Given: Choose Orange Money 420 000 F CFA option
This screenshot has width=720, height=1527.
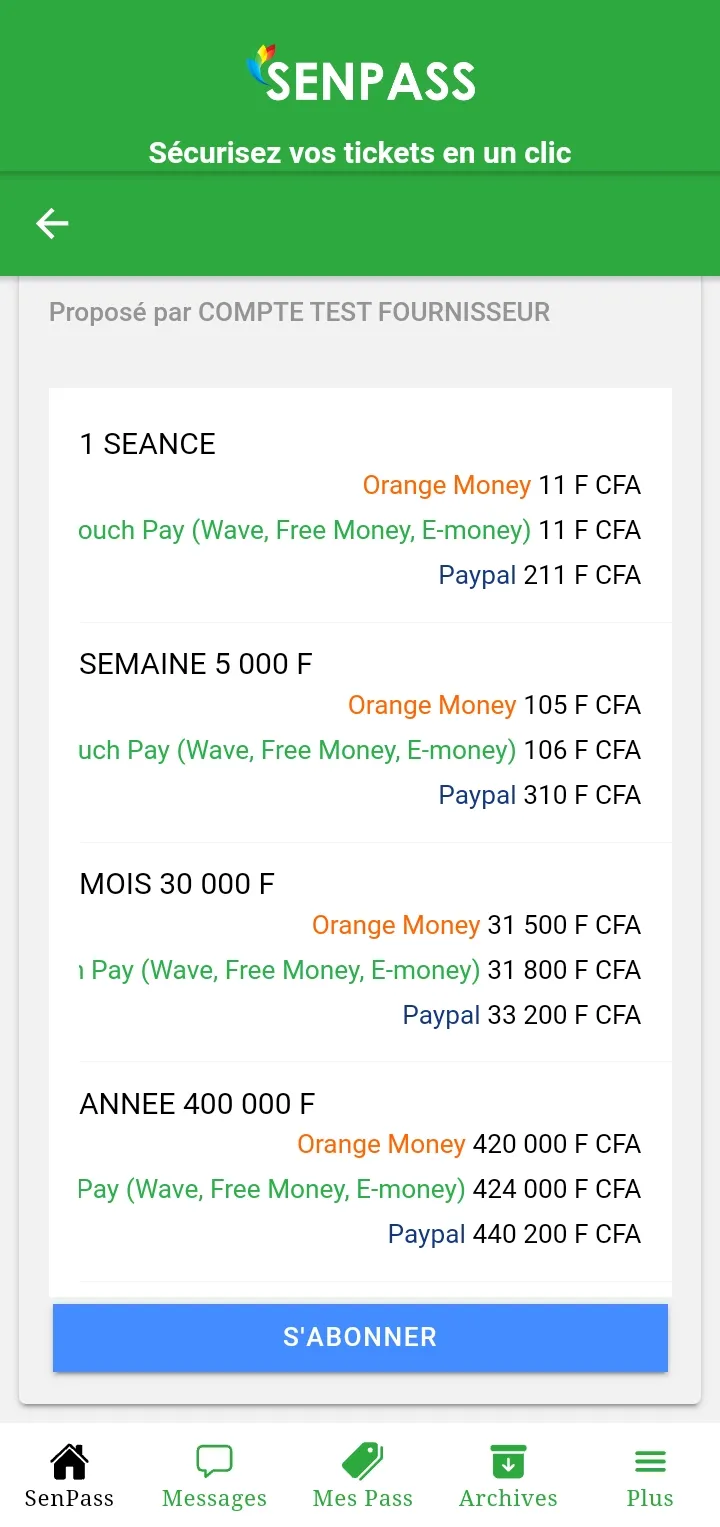Looking at the screenshot, I should pos(469,1144).
